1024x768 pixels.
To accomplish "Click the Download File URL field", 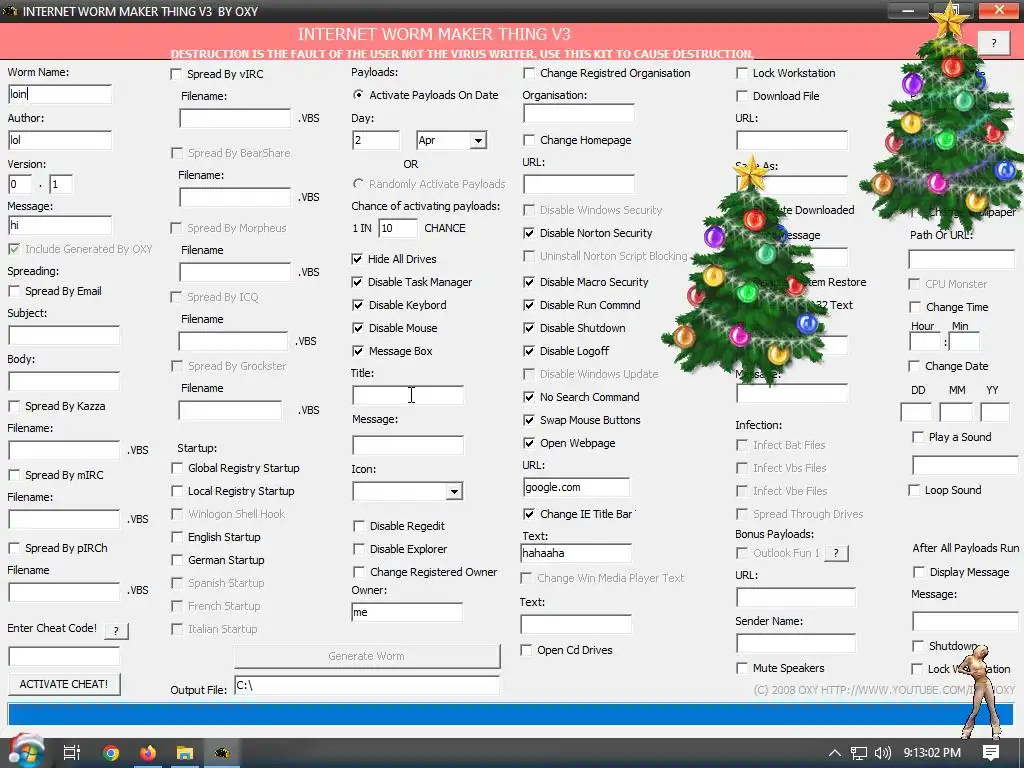I will coord(792,140).
